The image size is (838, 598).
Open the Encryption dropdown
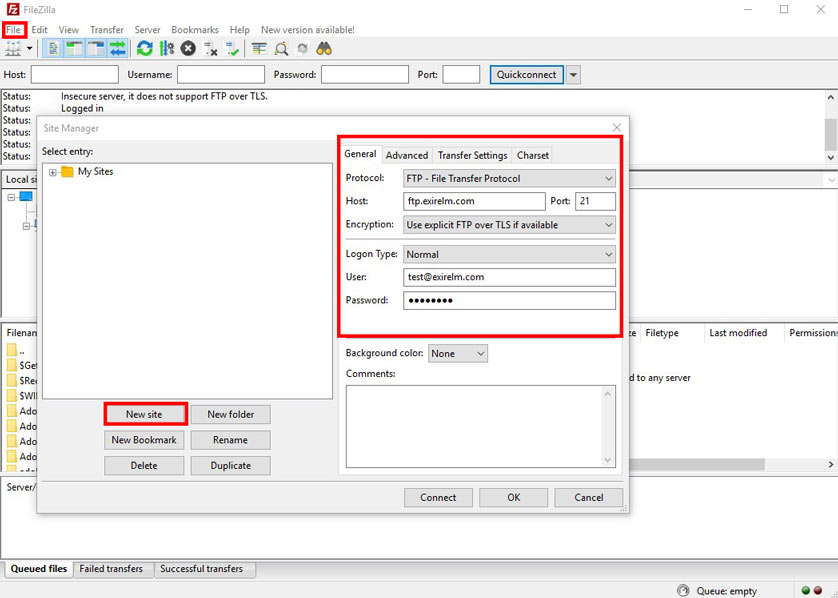pos(509,225)
